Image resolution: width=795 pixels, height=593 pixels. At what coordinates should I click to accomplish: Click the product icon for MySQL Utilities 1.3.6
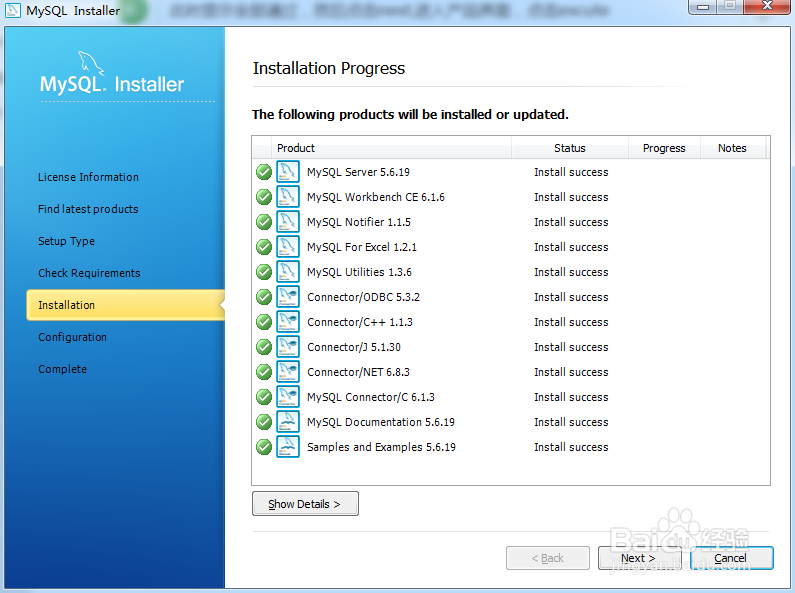coord(287,272)
